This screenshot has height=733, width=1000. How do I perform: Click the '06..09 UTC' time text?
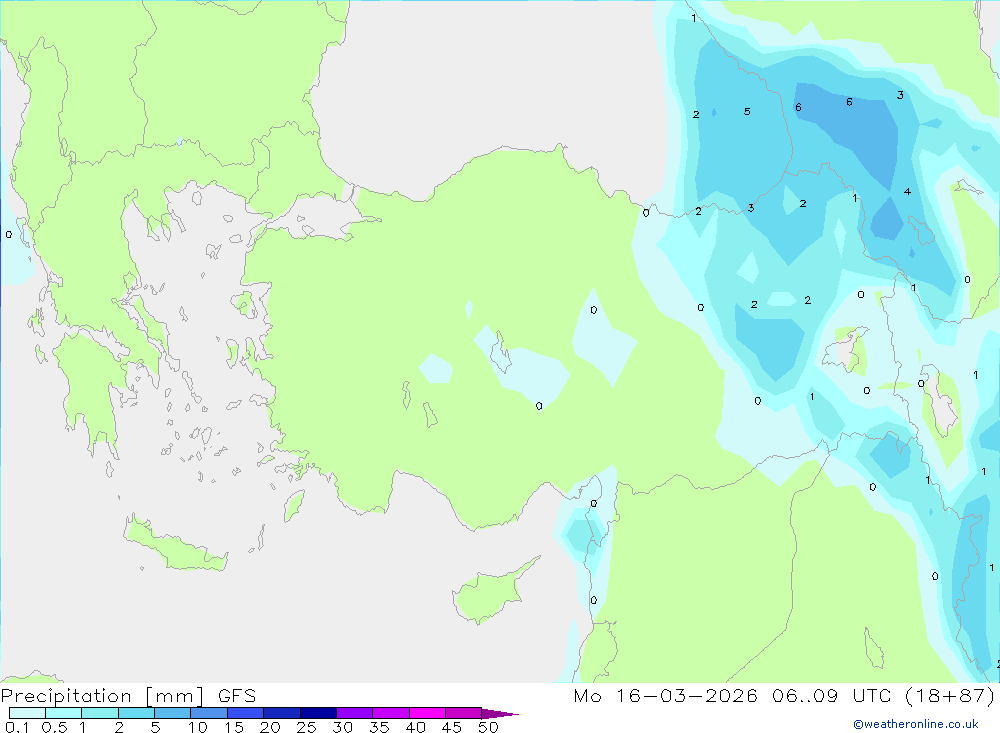point(834,696)
